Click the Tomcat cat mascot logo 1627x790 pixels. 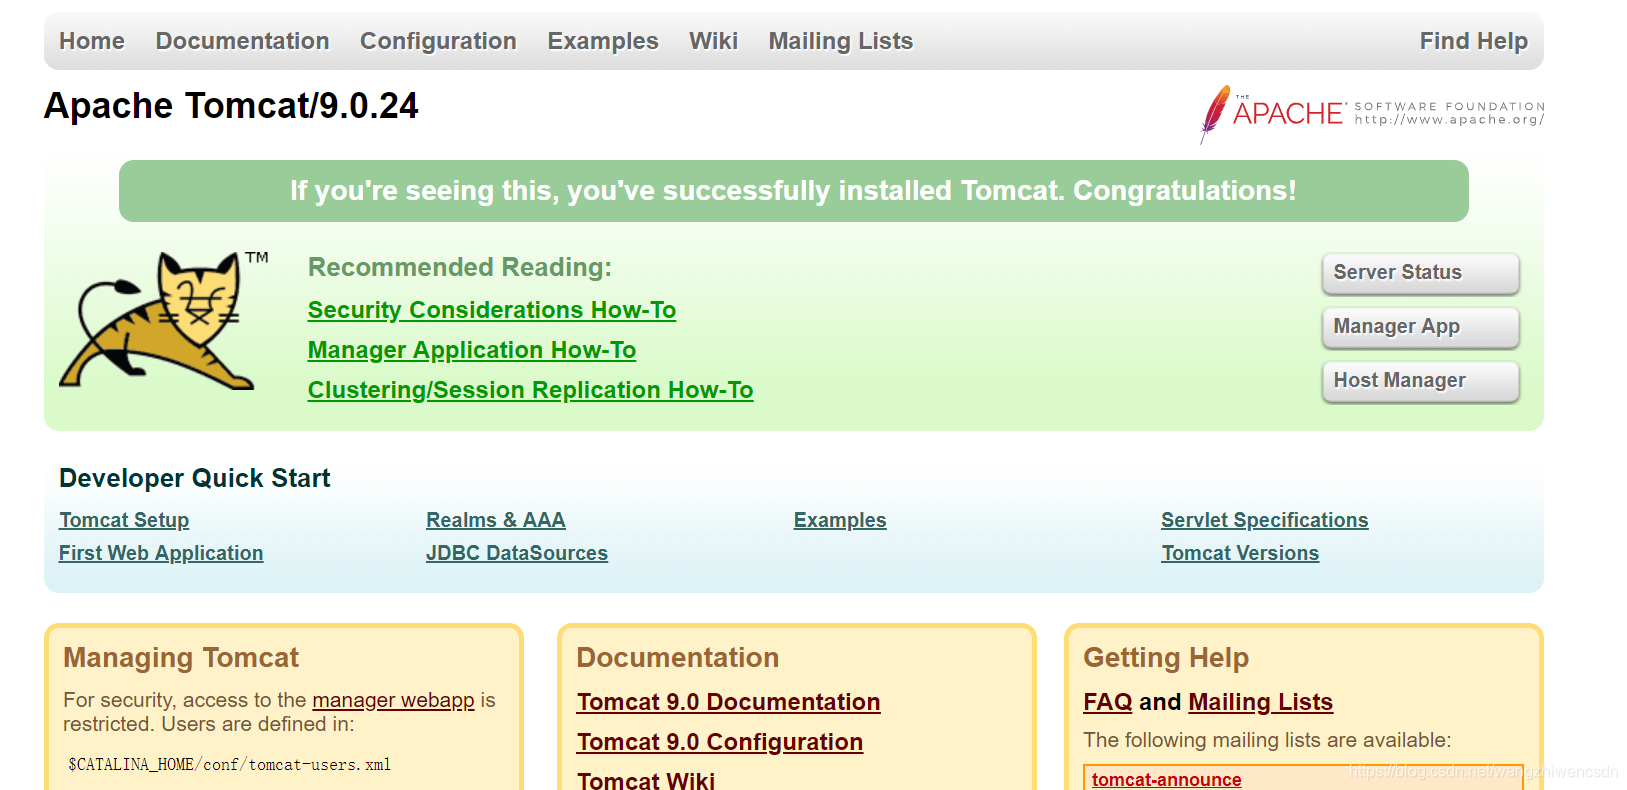[162, 321]
